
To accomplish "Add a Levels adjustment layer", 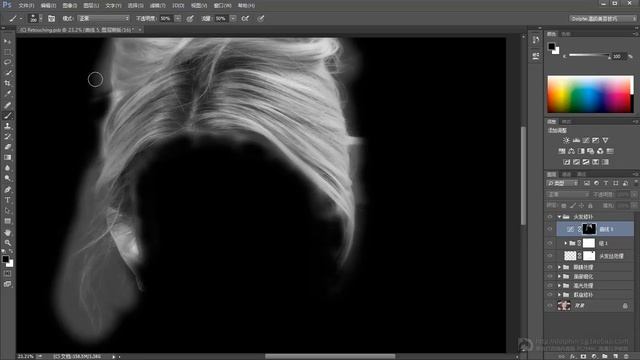I will (x=576, y=140).
